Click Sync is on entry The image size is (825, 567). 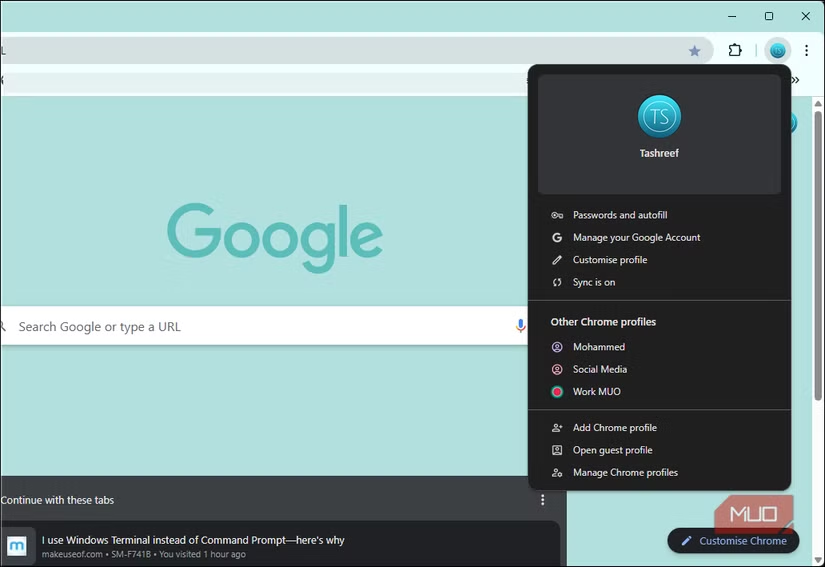593,282
